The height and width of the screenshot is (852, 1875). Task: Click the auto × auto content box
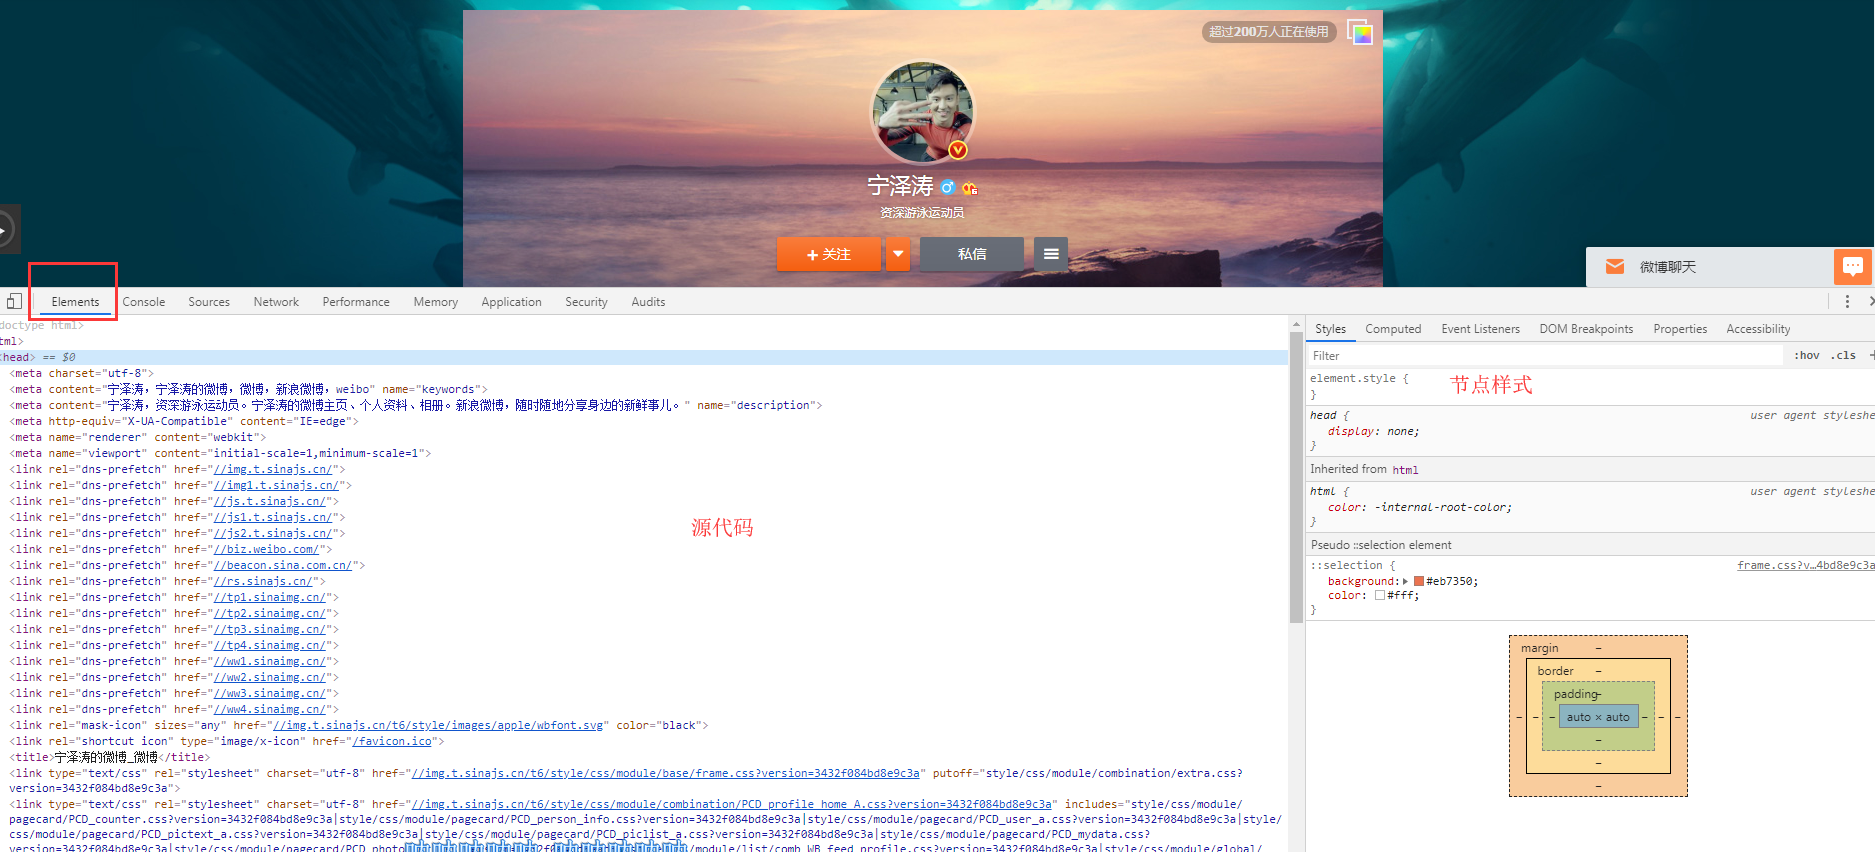click(x=1598, y=717)
